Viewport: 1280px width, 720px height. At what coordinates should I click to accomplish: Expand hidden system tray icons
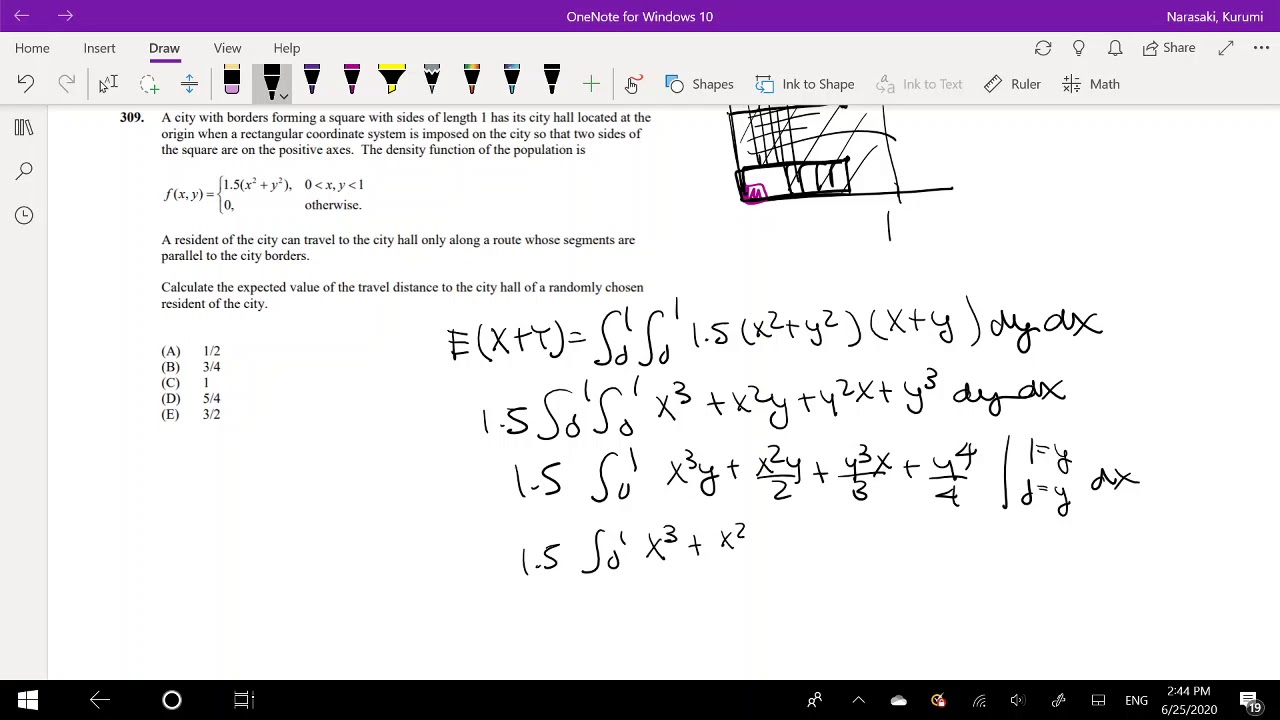[858, 700]
